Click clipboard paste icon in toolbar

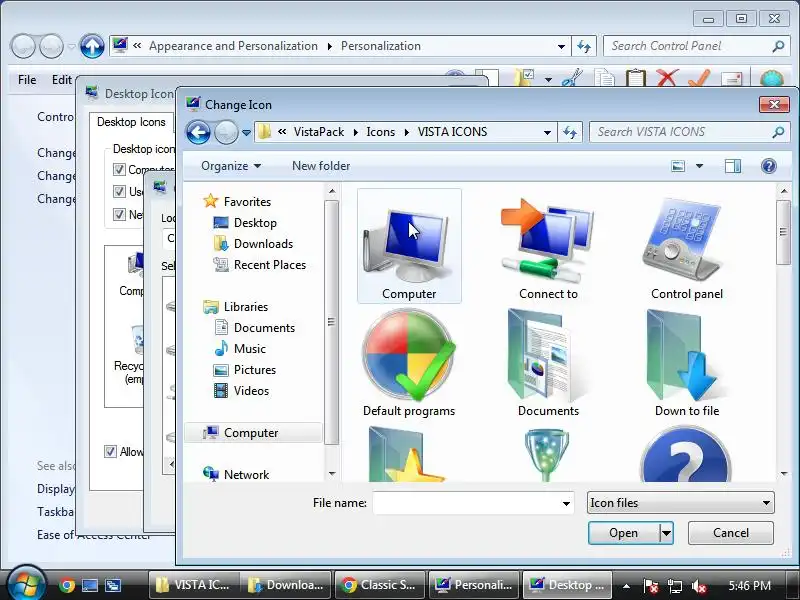[x=636, y=78]
